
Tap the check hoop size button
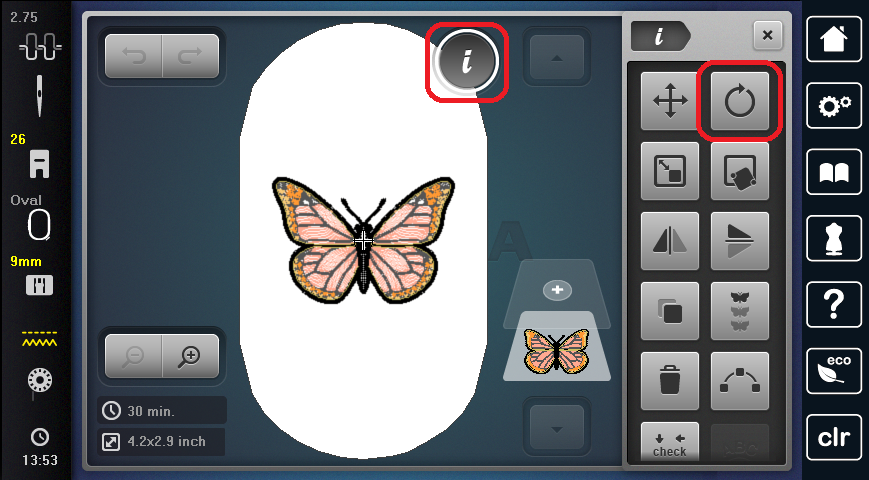point(670,441)
